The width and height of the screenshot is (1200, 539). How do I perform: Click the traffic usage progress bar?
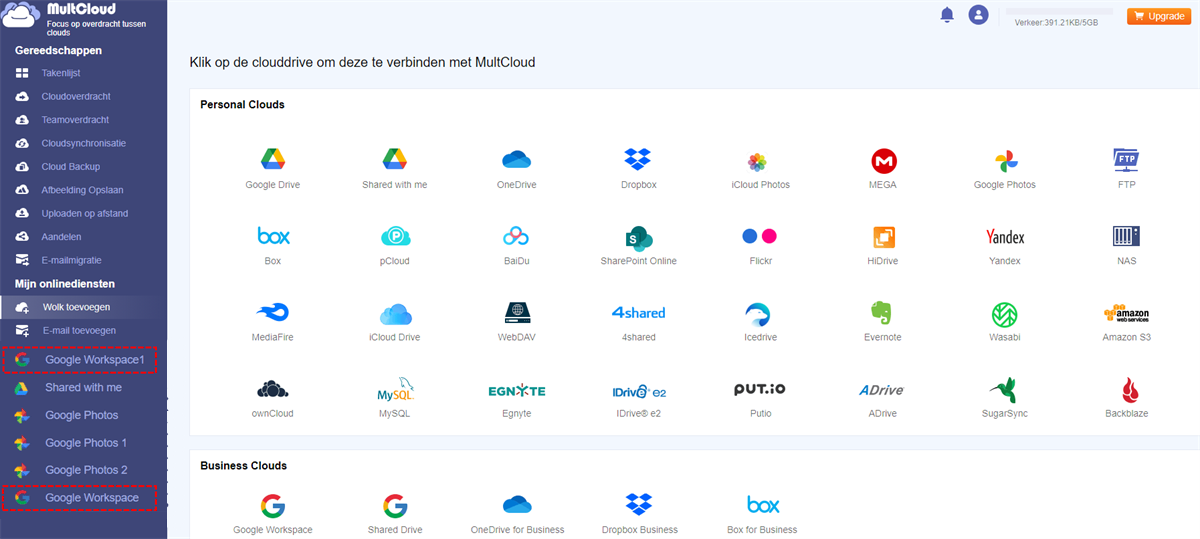1058,11
